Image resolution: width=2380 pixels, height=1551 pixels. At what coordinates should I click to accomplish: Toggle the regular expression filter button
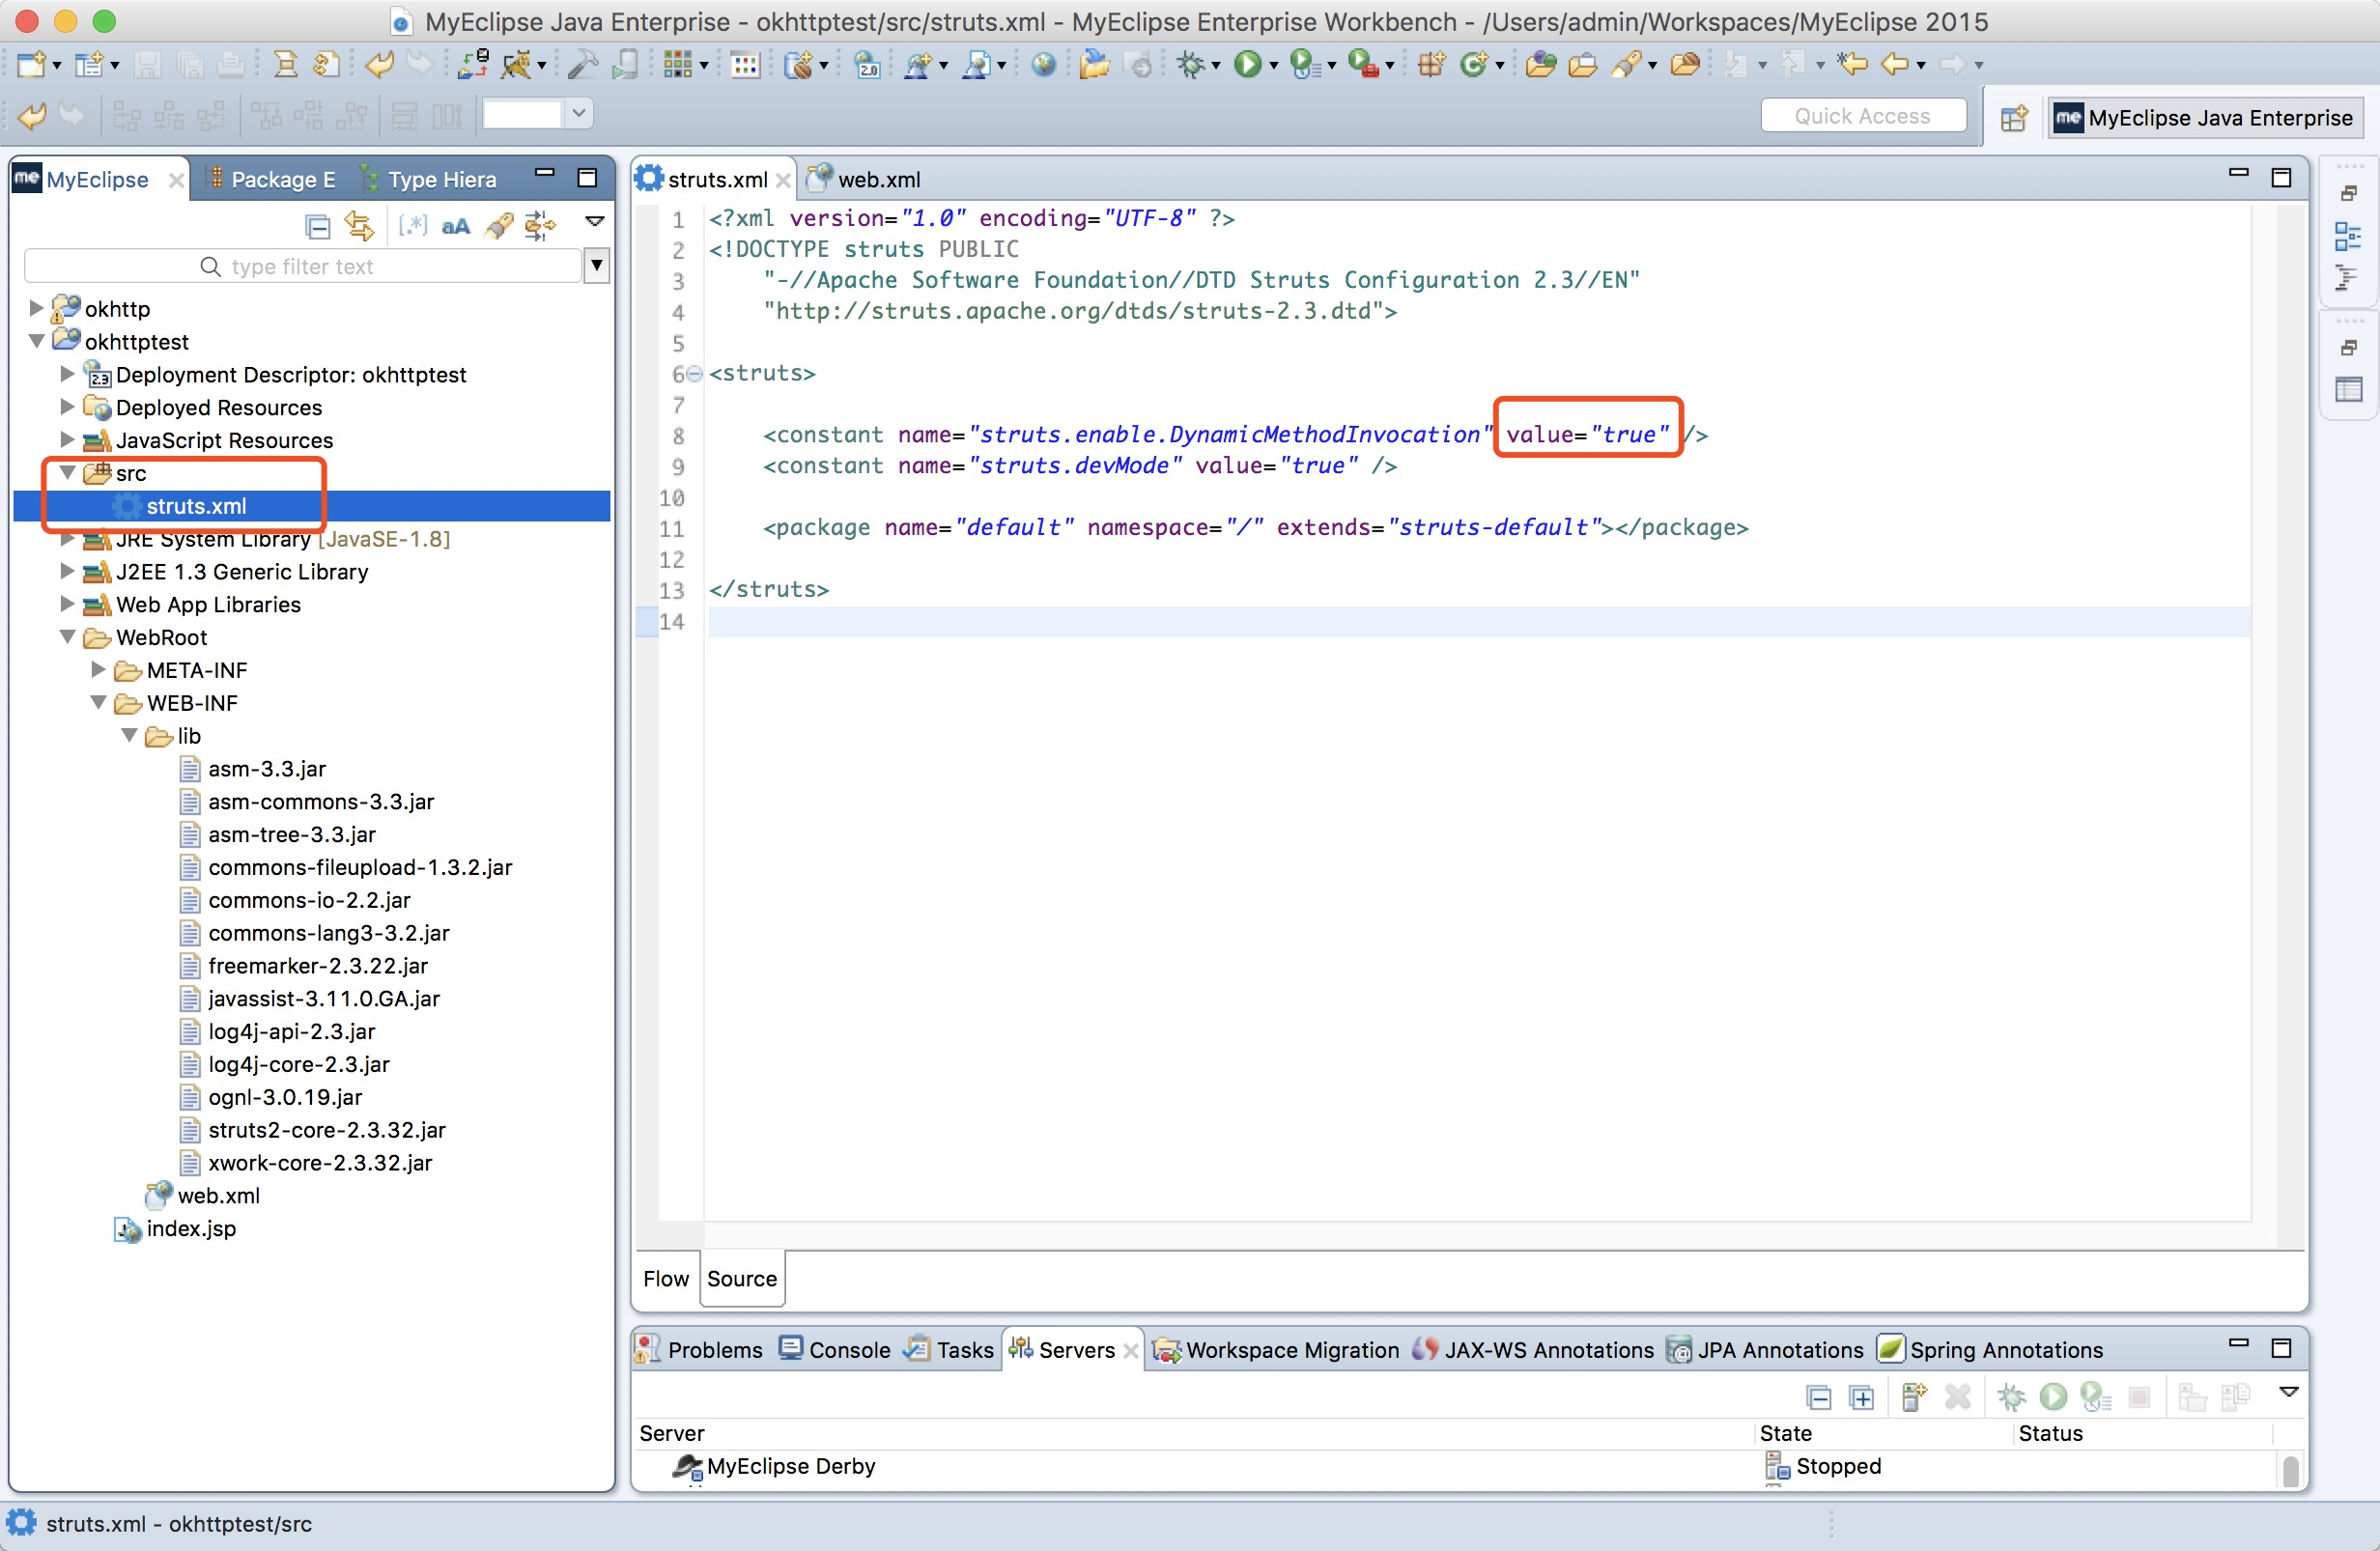(x=413, y=226)
